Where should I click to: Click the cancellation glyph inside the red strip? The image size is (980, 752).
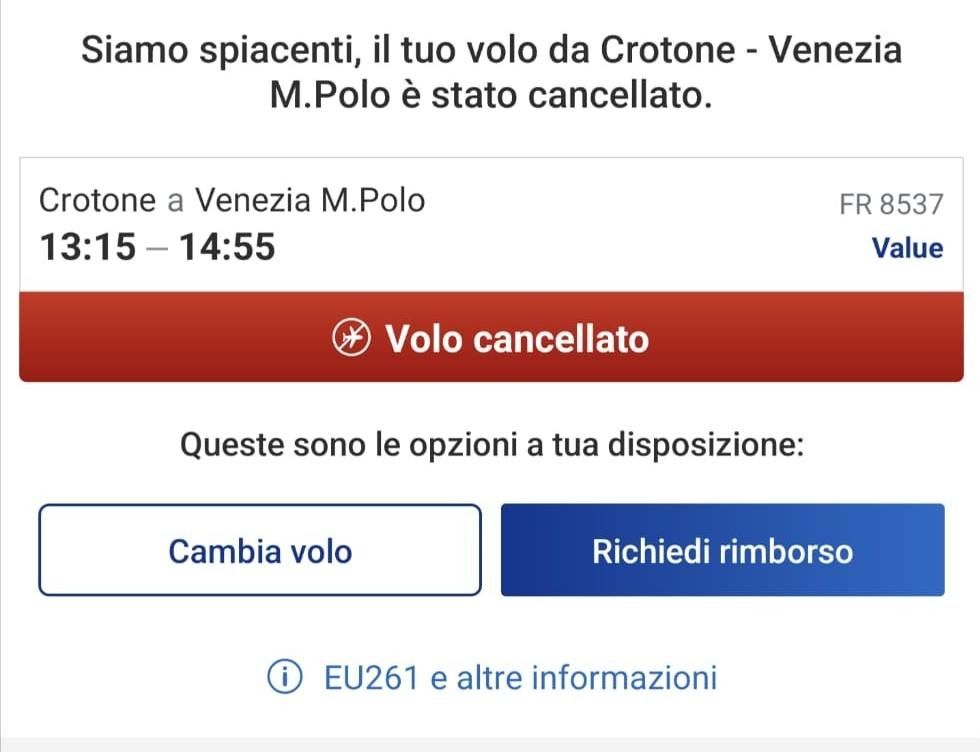pos(350,338)
